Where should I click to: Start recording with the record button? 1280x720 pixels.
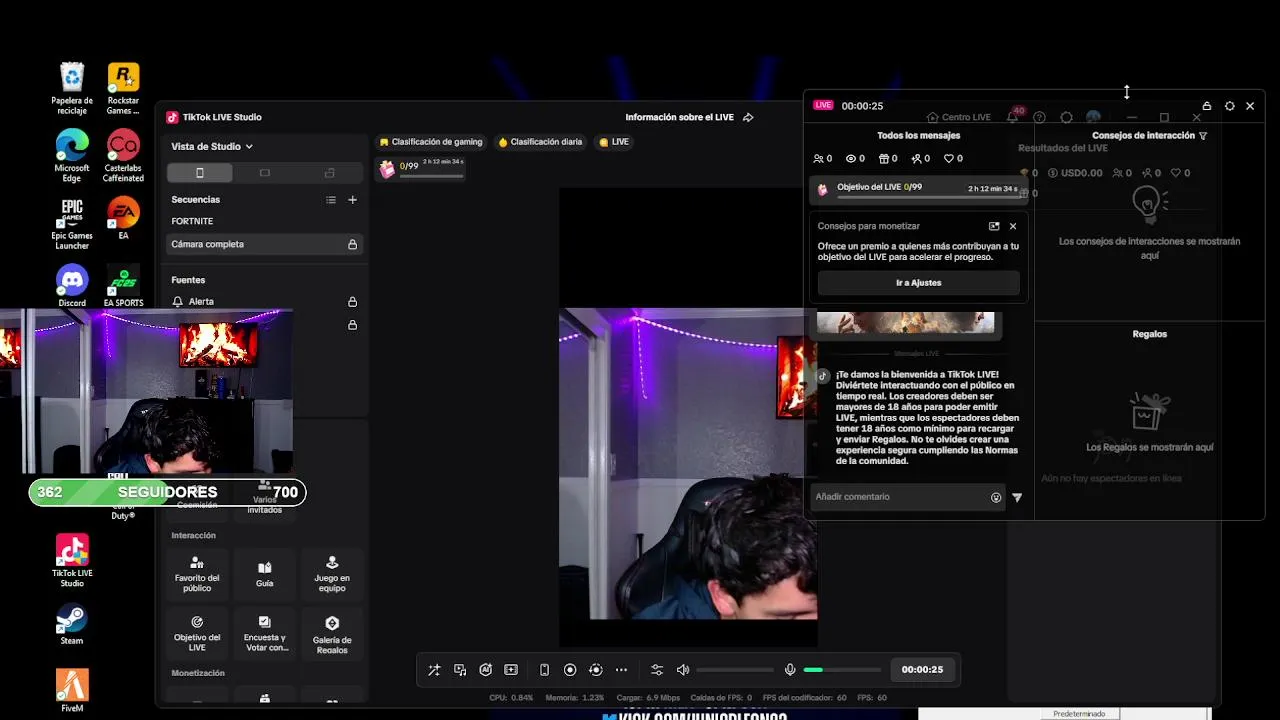570,670
